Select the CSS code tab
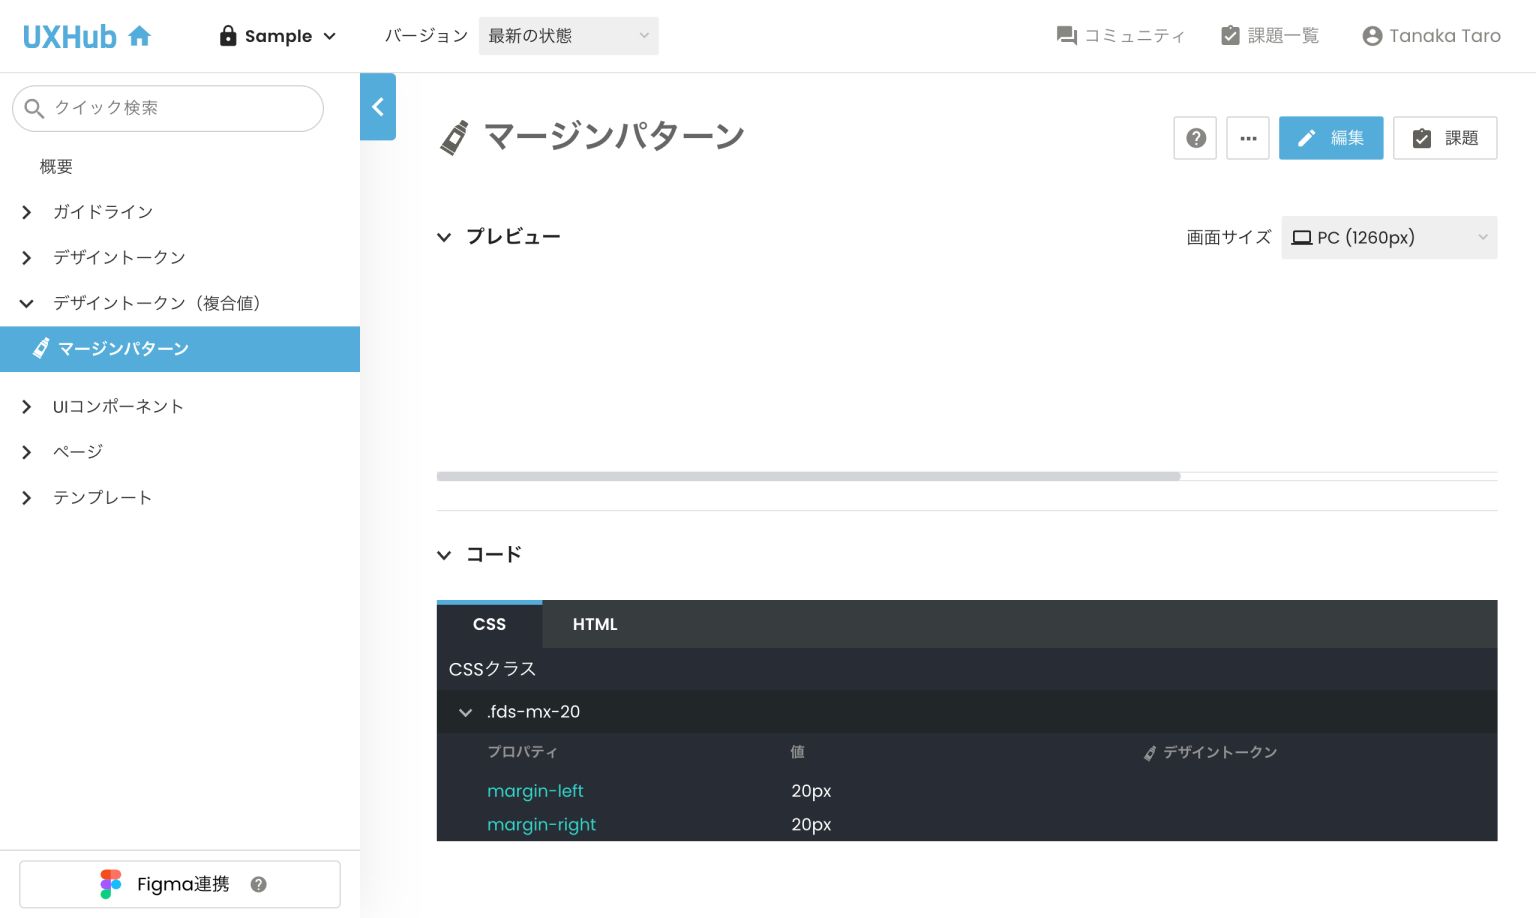The image size is (1536, 918). (489, 624)
